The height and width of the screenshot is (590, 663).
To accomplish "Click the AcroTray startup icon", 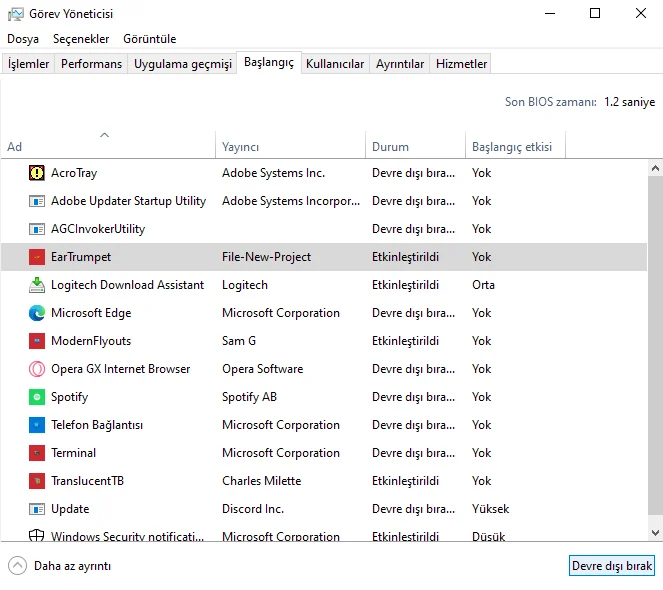I will [x=37, y=173].
